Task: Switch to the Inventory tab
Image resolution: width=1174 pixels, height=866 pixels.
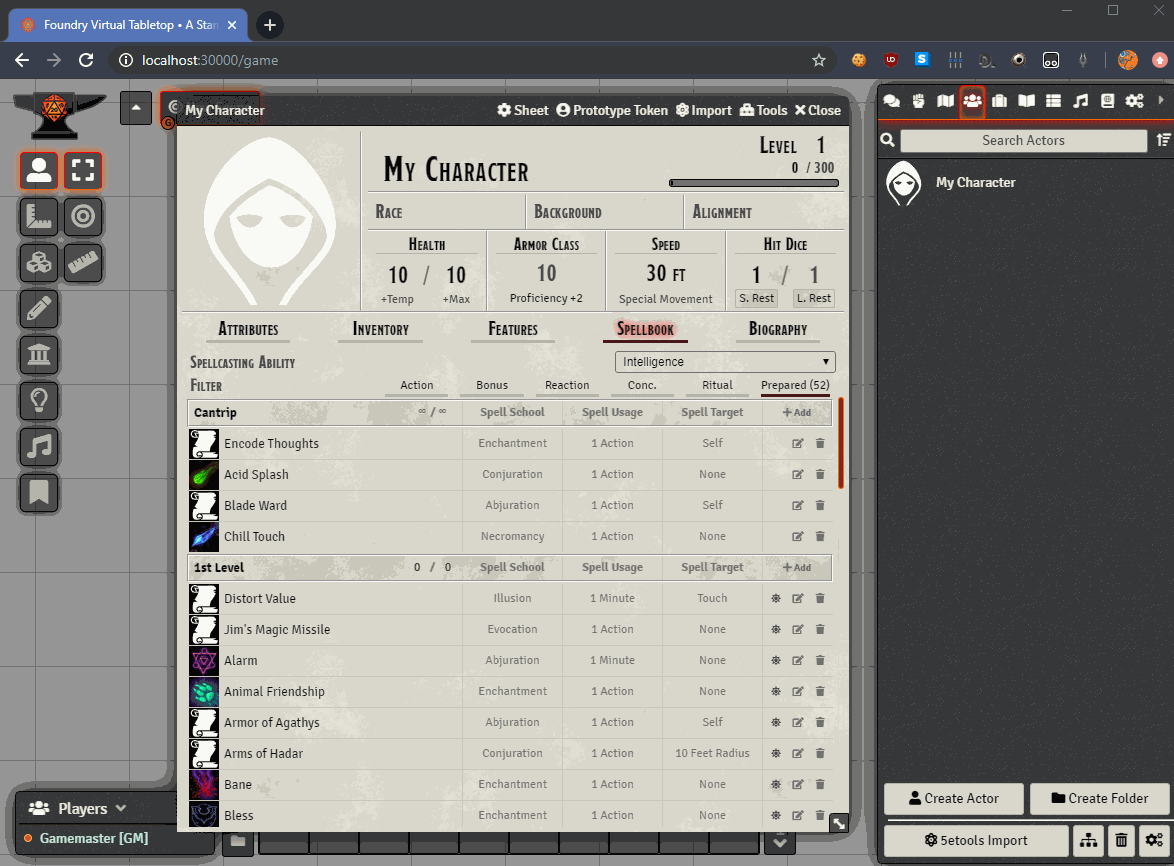Action: click(380, 330)
